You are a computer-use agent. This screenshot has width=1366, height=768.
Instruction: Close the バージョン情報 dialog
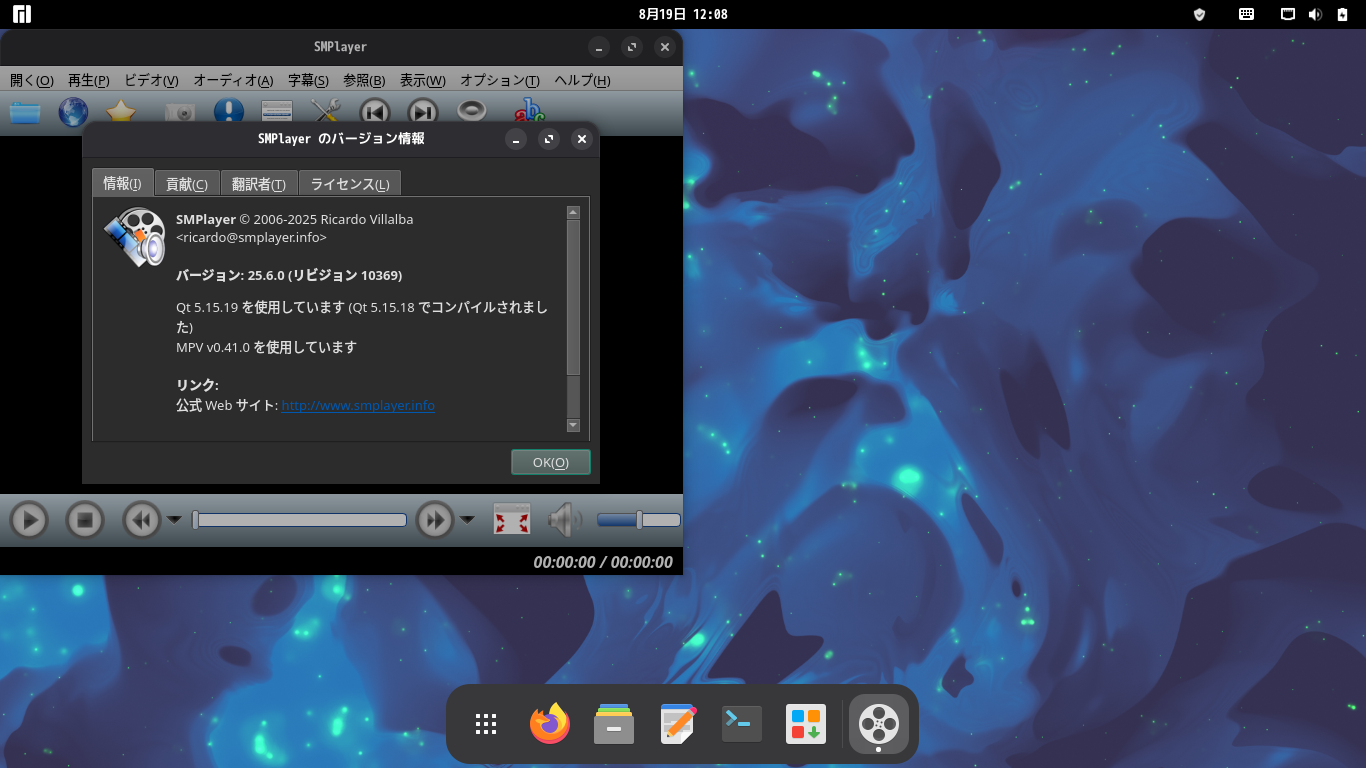(582, 139)
